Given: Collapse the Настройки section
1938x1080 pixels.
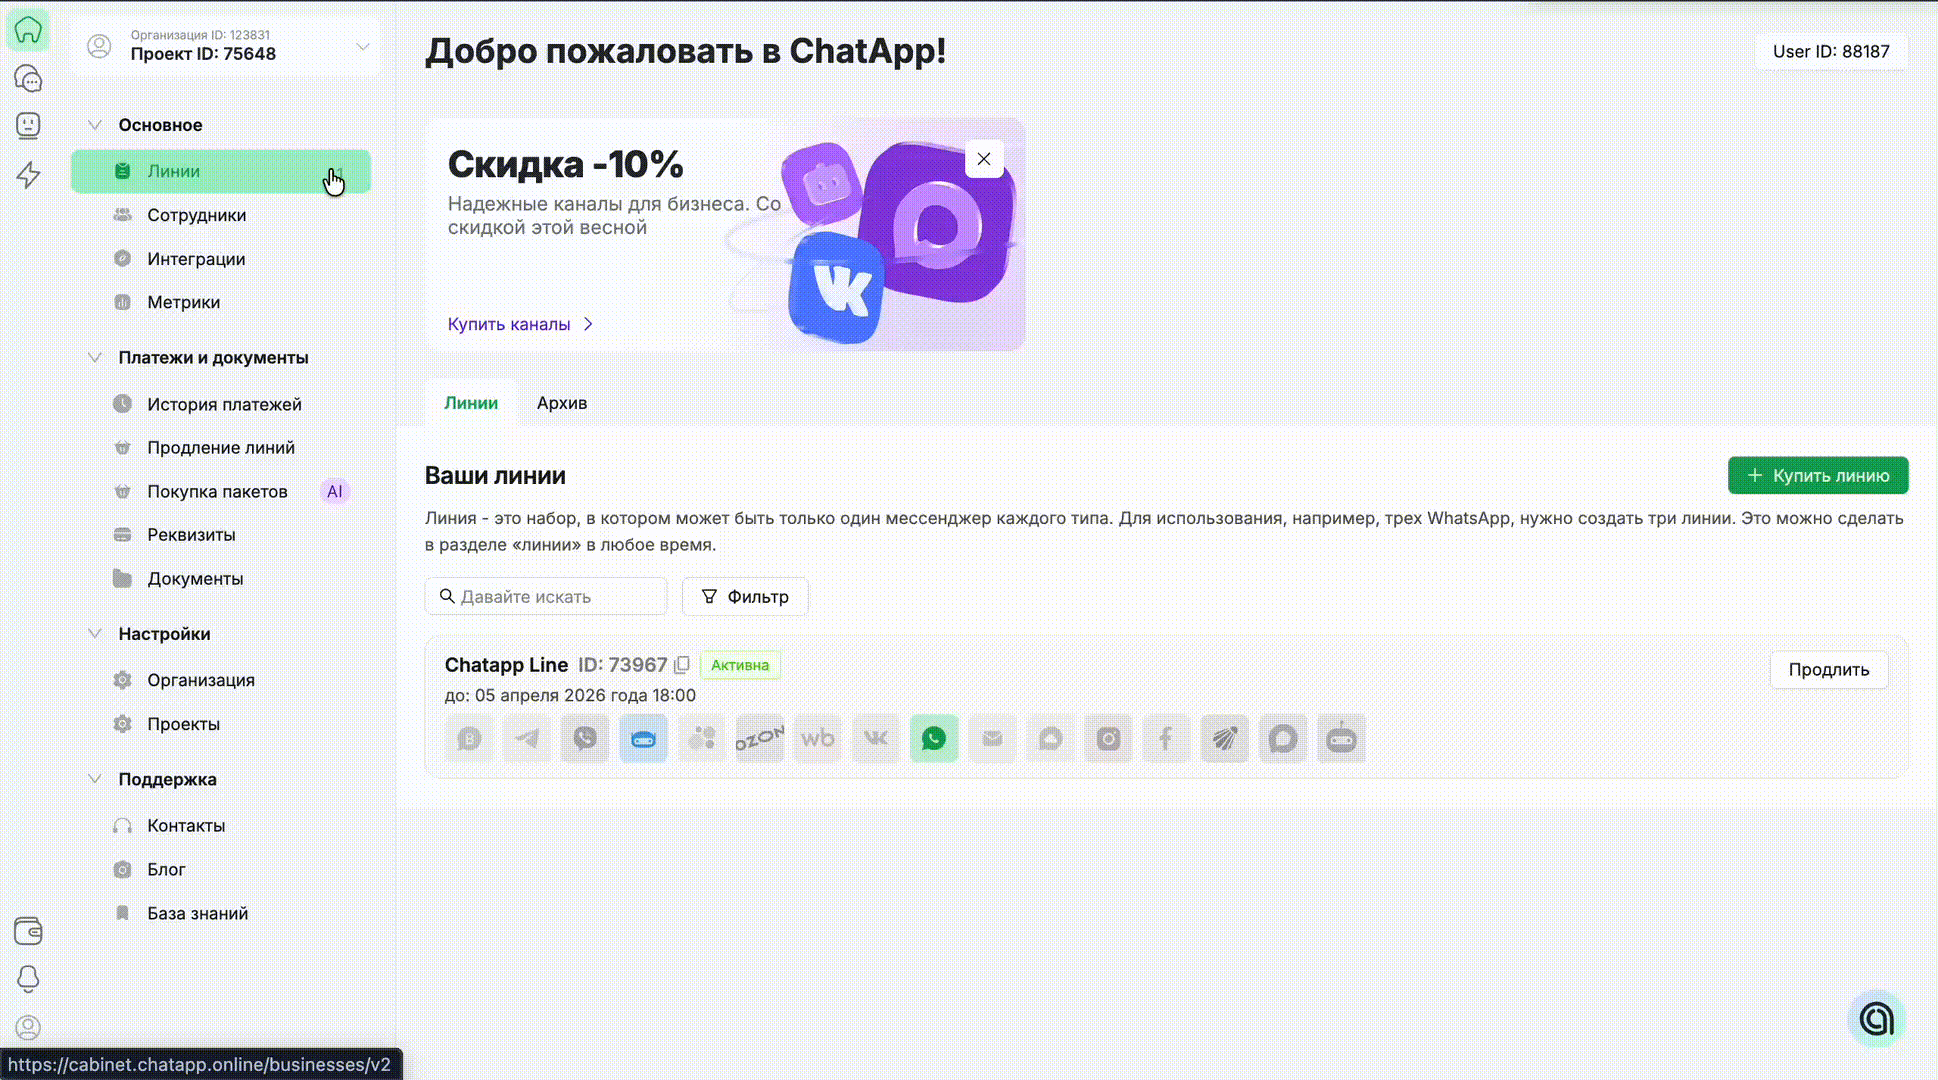Looking at the screenshot, I should tap(95, 634).
